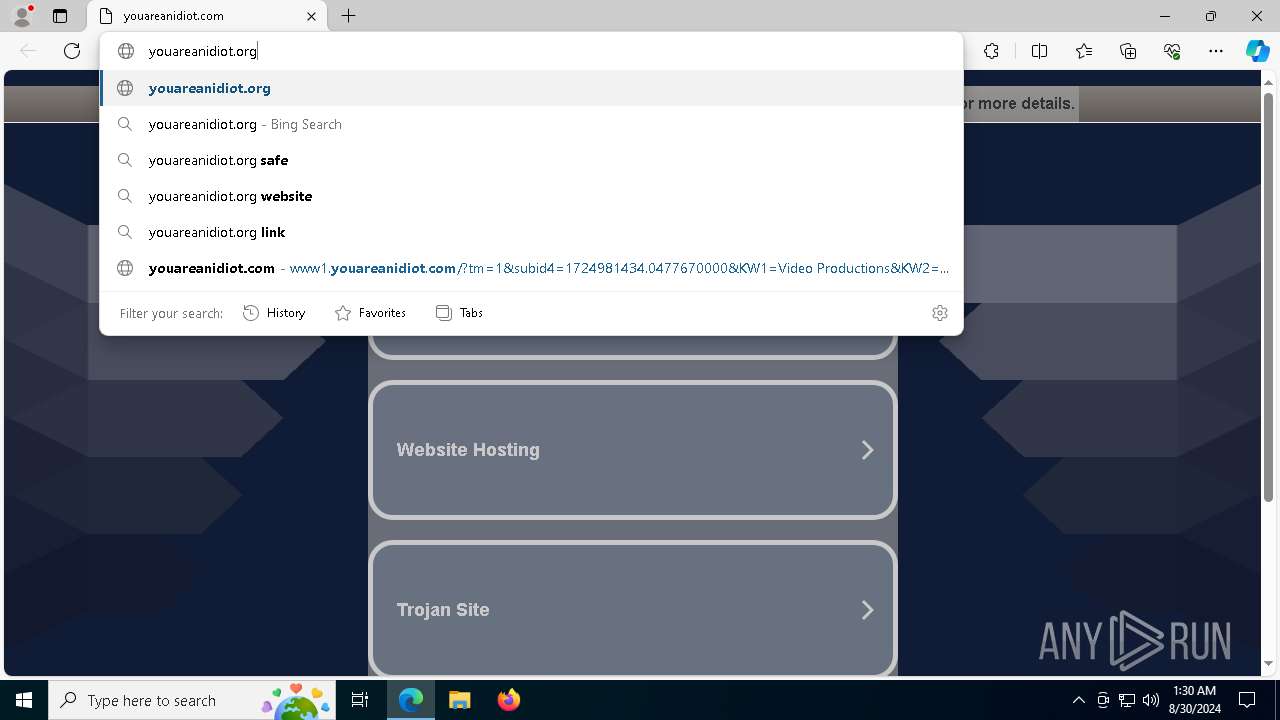This screenshot has height=720, width=1280.
Task: Open Browser essentials heart icon
Action: coord(1172,51)
